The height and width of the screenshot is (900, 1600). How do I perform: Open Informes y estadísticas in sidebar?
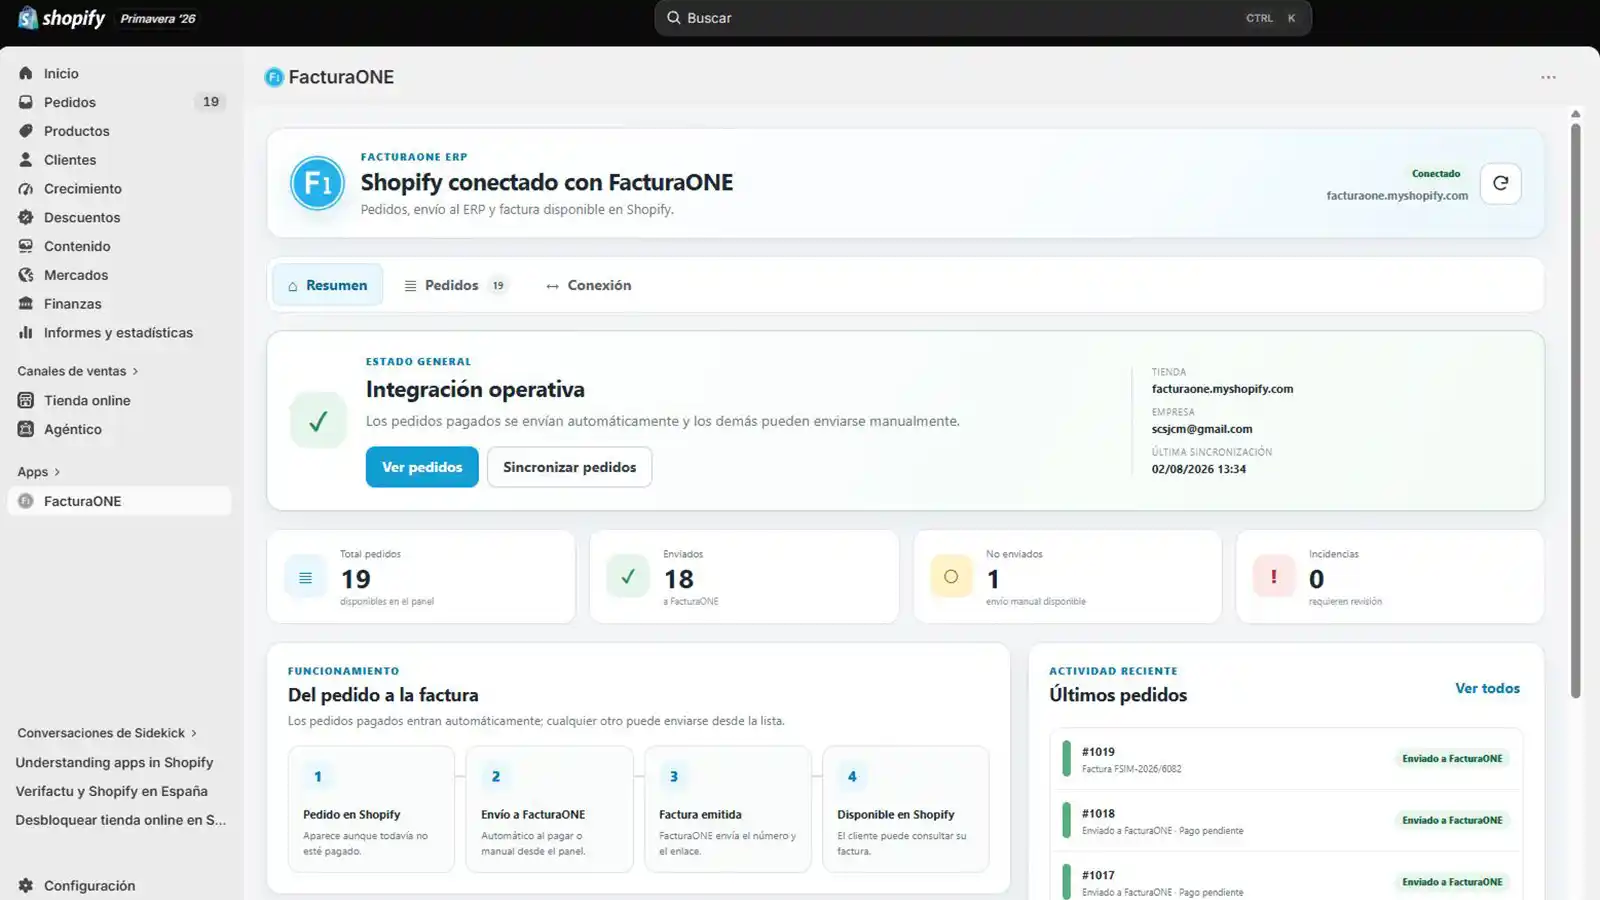[x=119, y=333]
